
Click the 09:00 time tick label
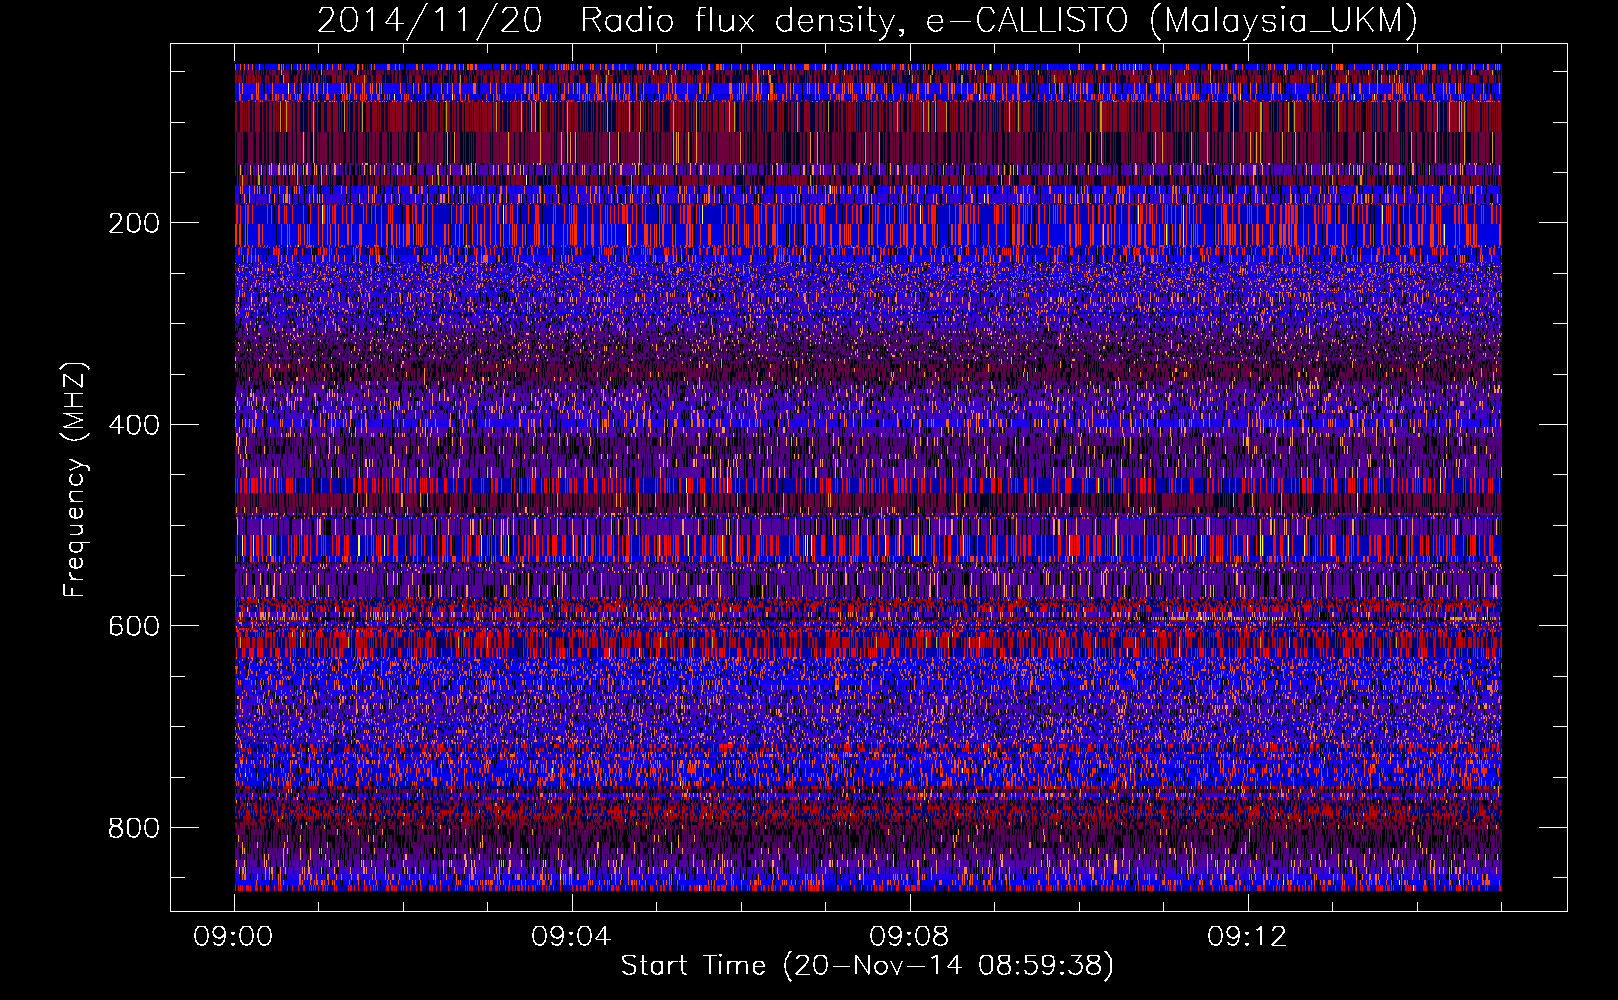click(x=234, y=937)
